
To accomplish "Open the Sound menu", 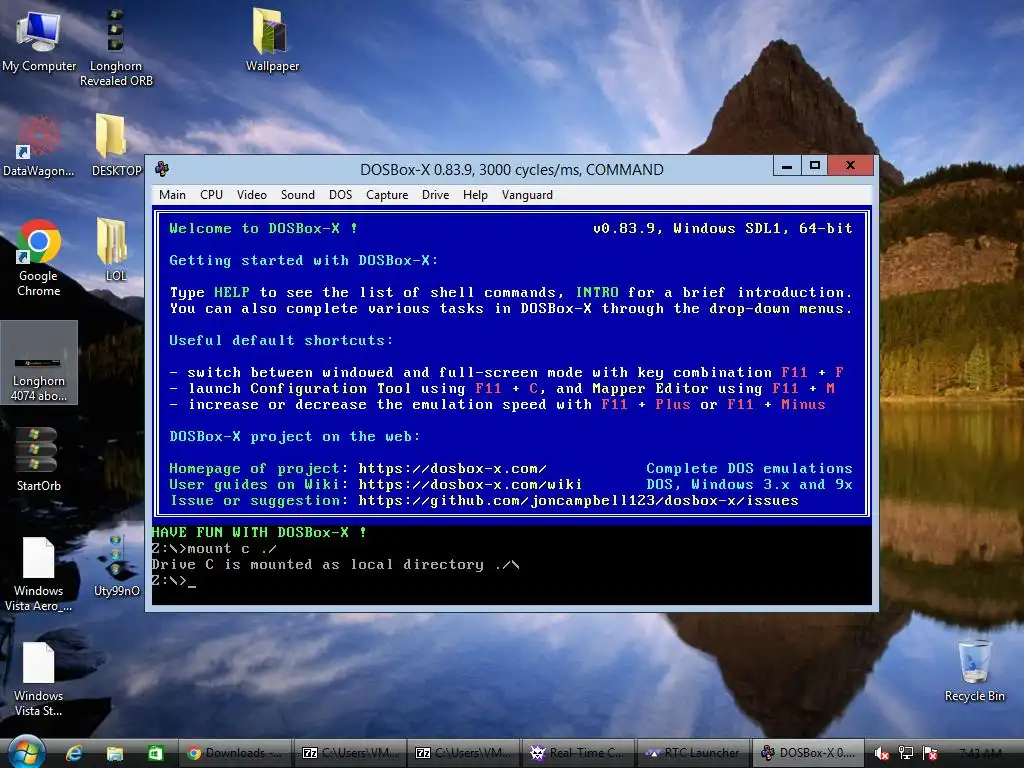I will (298, 195).
